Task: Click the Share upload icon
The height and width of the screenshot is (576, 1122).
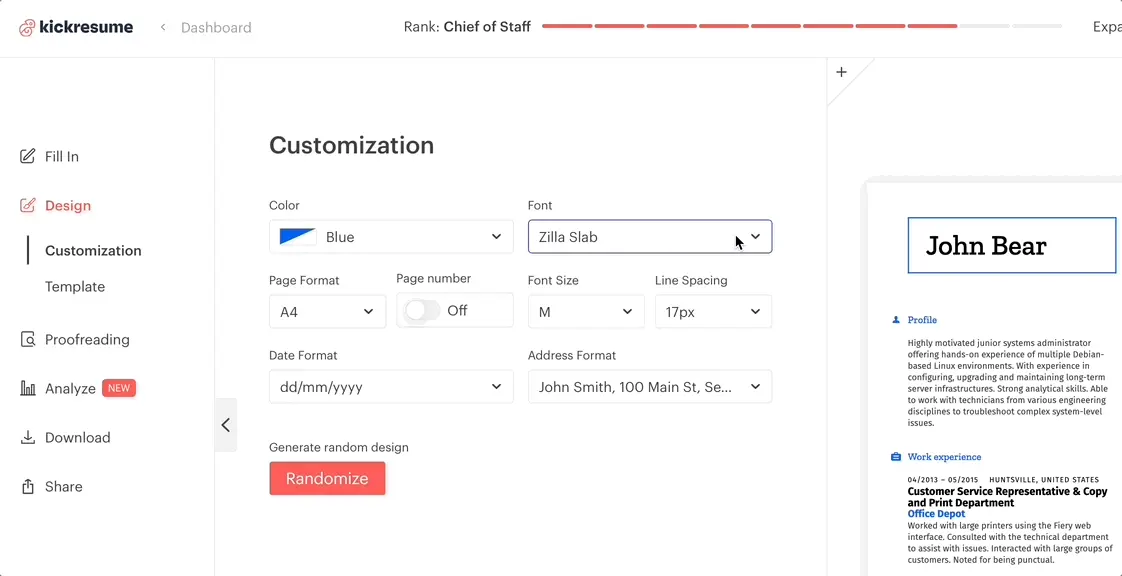Action: (x=28, y=486)
